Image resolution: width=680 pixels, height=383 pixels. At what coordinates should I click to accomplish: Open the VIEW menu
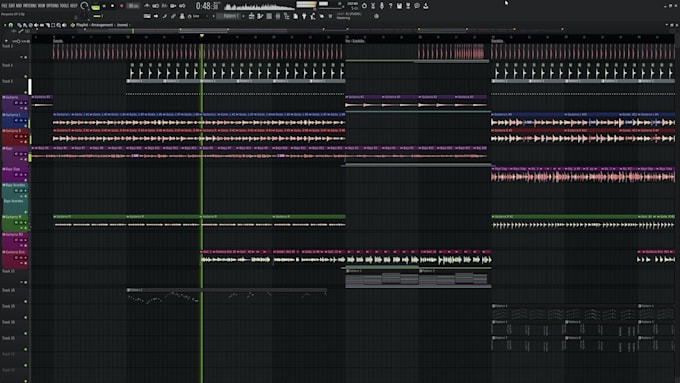(41, 6)
